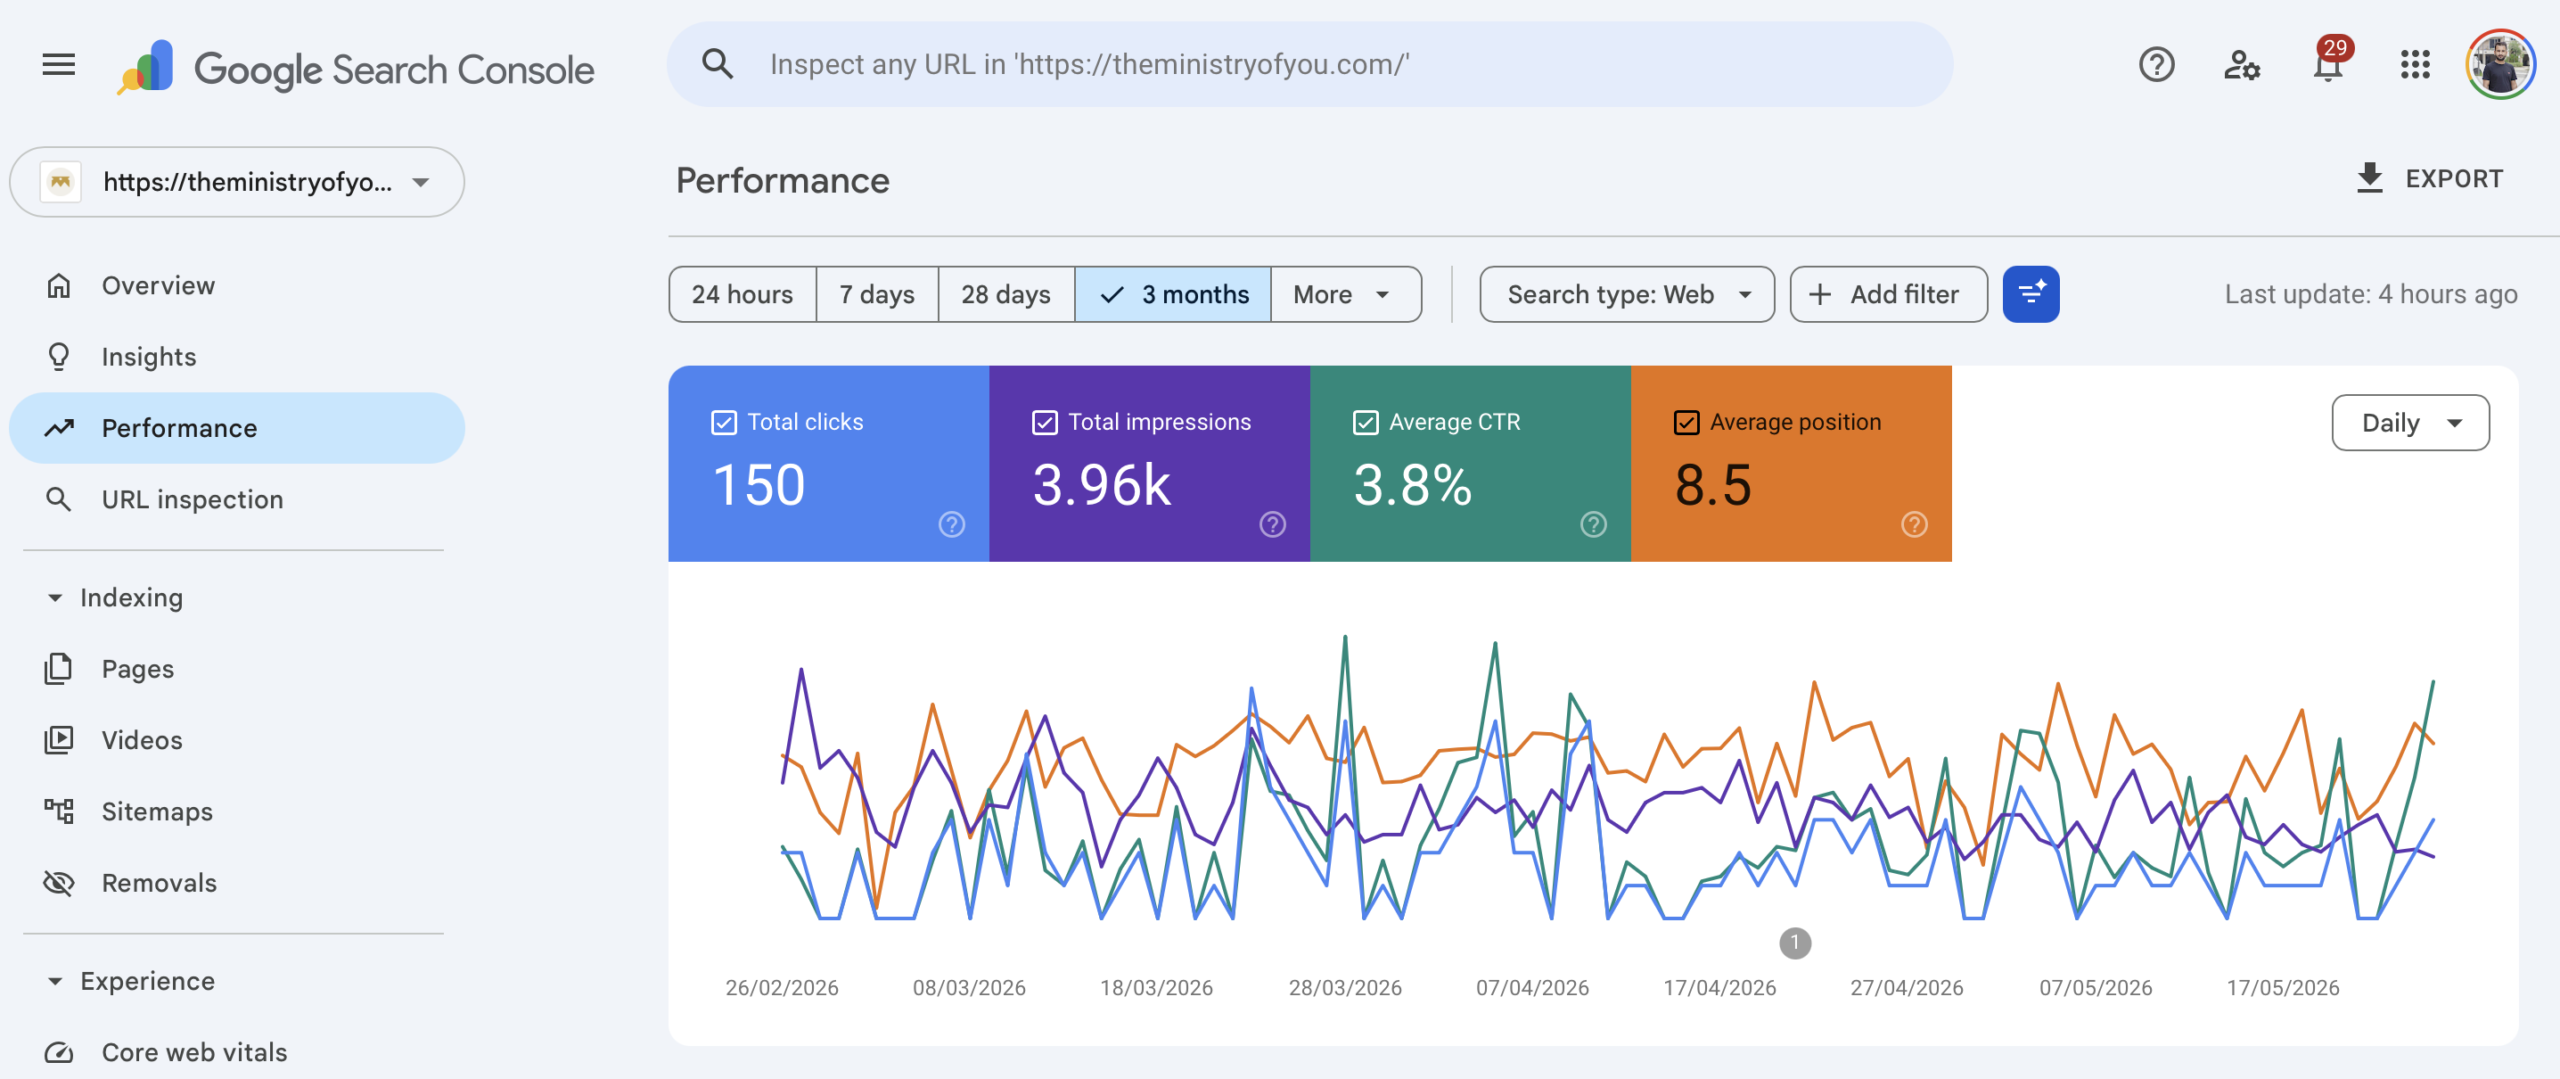Open users and permissions settings icon
This screenshot has width=2560, height=1079.
pyautogui.click(x=2242, y=65)
